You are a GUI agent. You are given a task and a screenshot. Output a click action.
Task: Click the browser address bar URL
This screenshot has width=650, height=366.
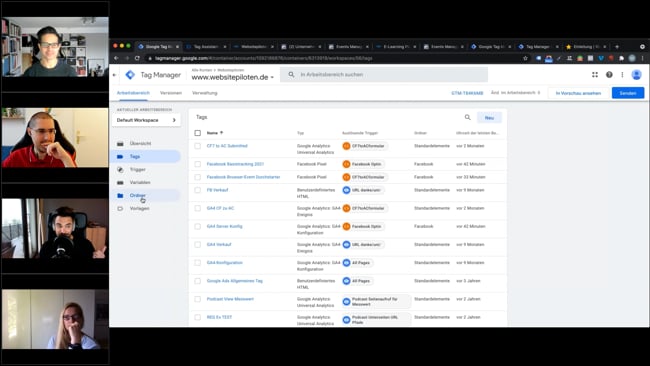pos(264,58)
